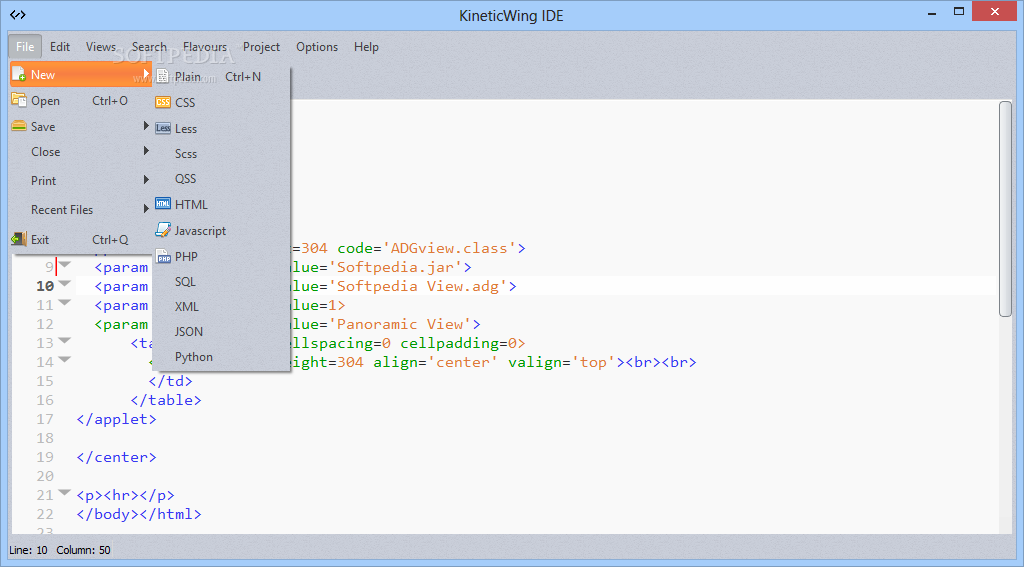1024x567 pixels.
Task: Click the </body></html> line
Action: coord(139,514)
